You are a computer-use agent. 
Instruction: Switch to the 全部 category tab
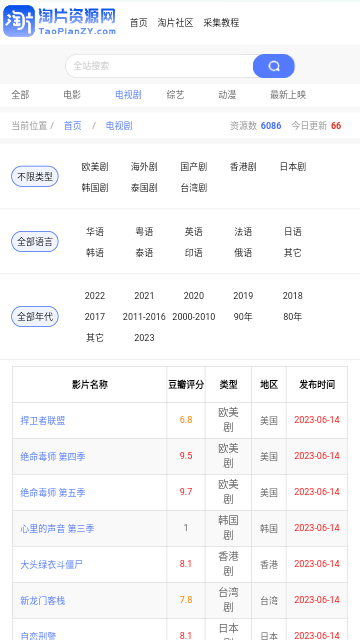tap(20, 95)
